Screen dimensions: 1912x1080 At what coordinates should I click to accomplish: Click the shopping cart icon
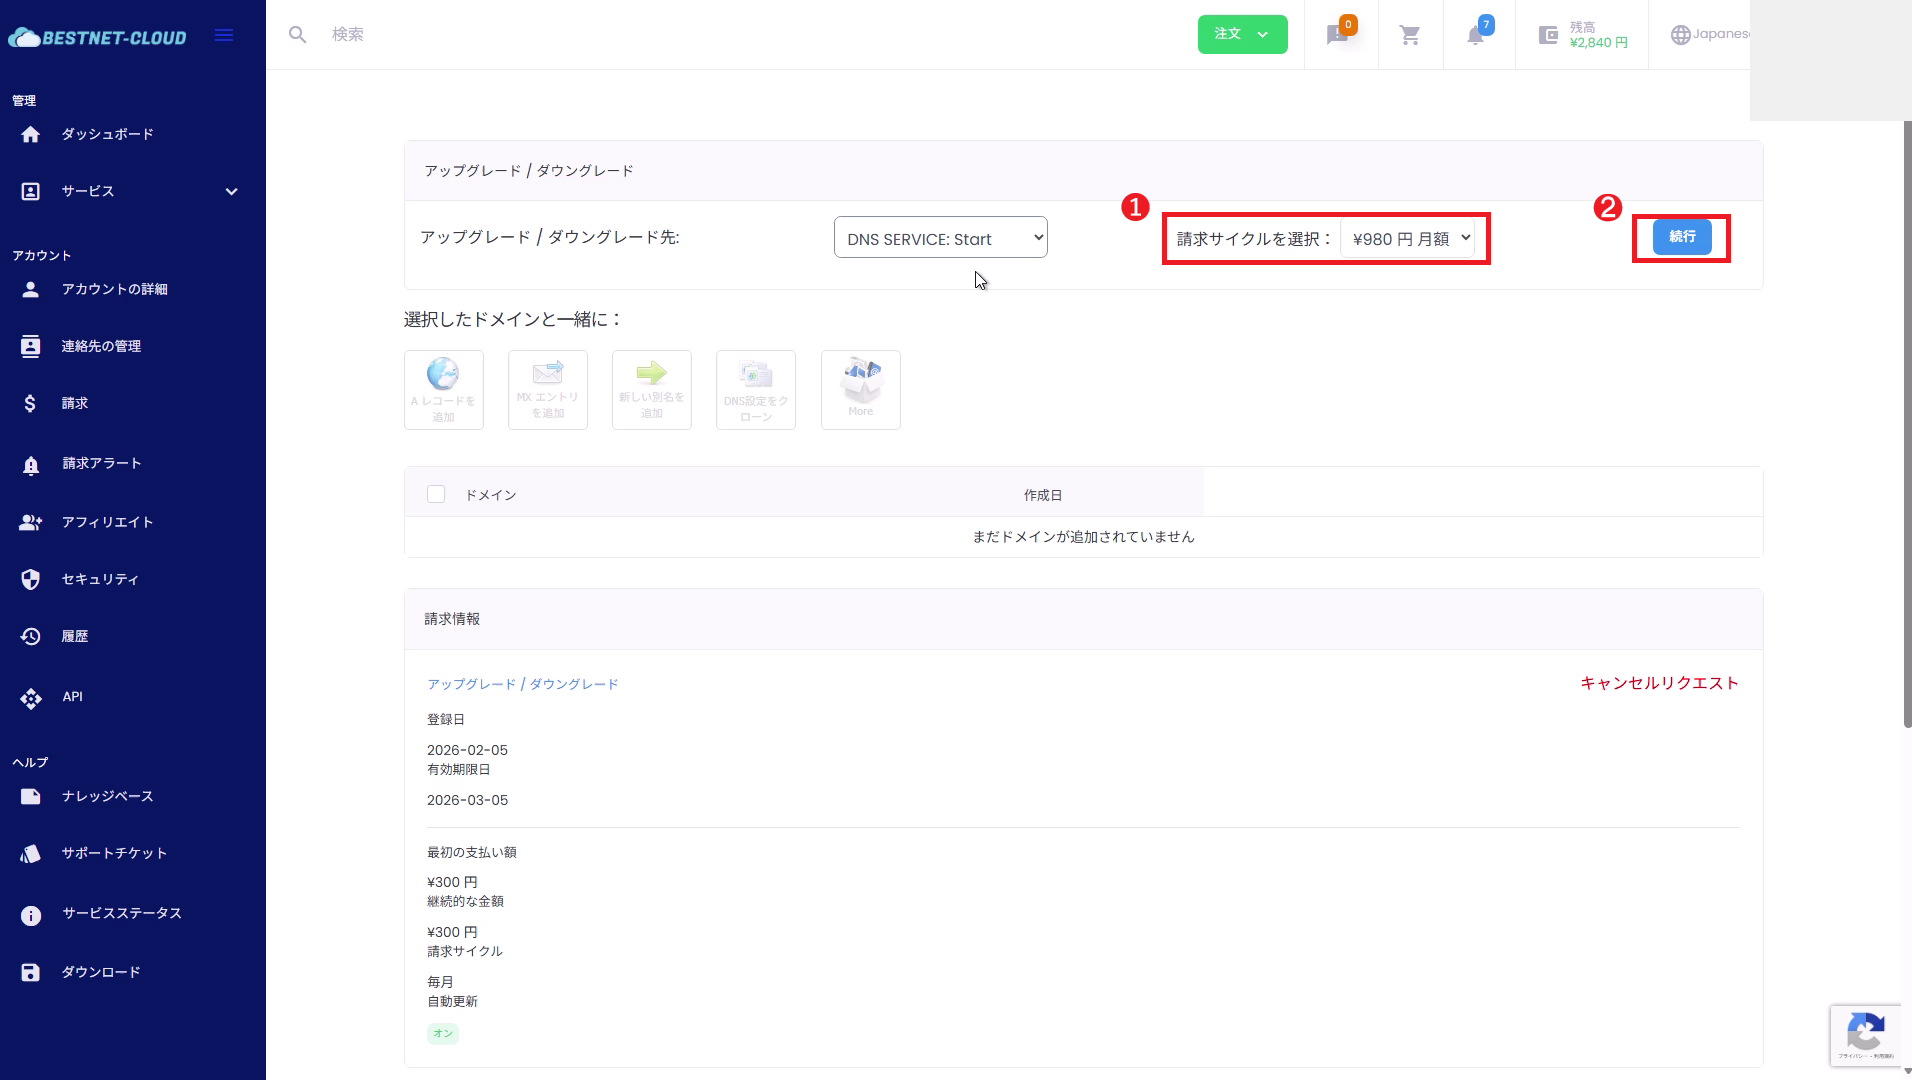click(x=1410, y=35)
